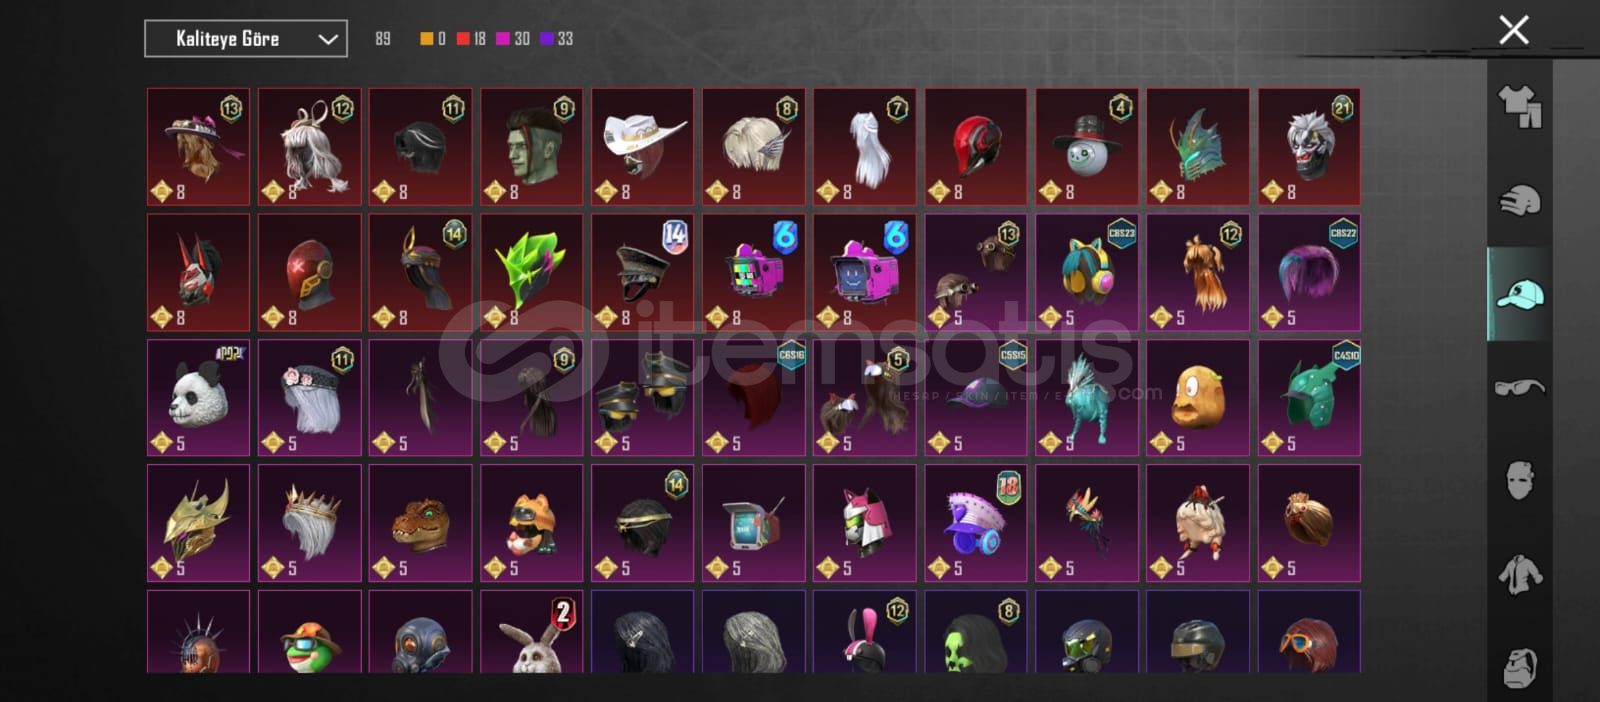
Task: Select the helmet category icon
Action: point(1519,200)
